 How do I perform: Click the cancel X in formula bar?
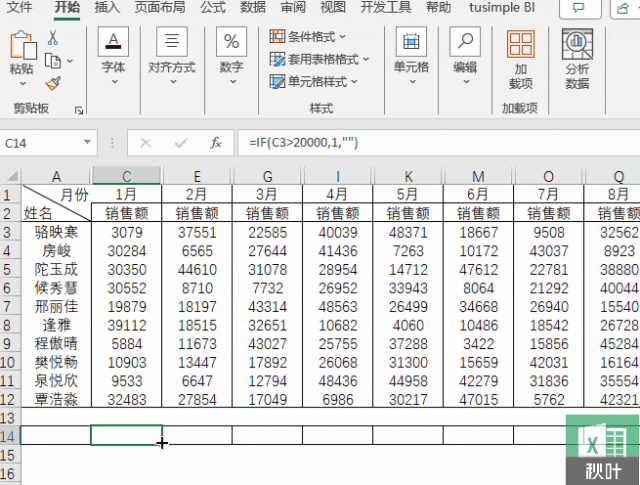coord(146,143)
